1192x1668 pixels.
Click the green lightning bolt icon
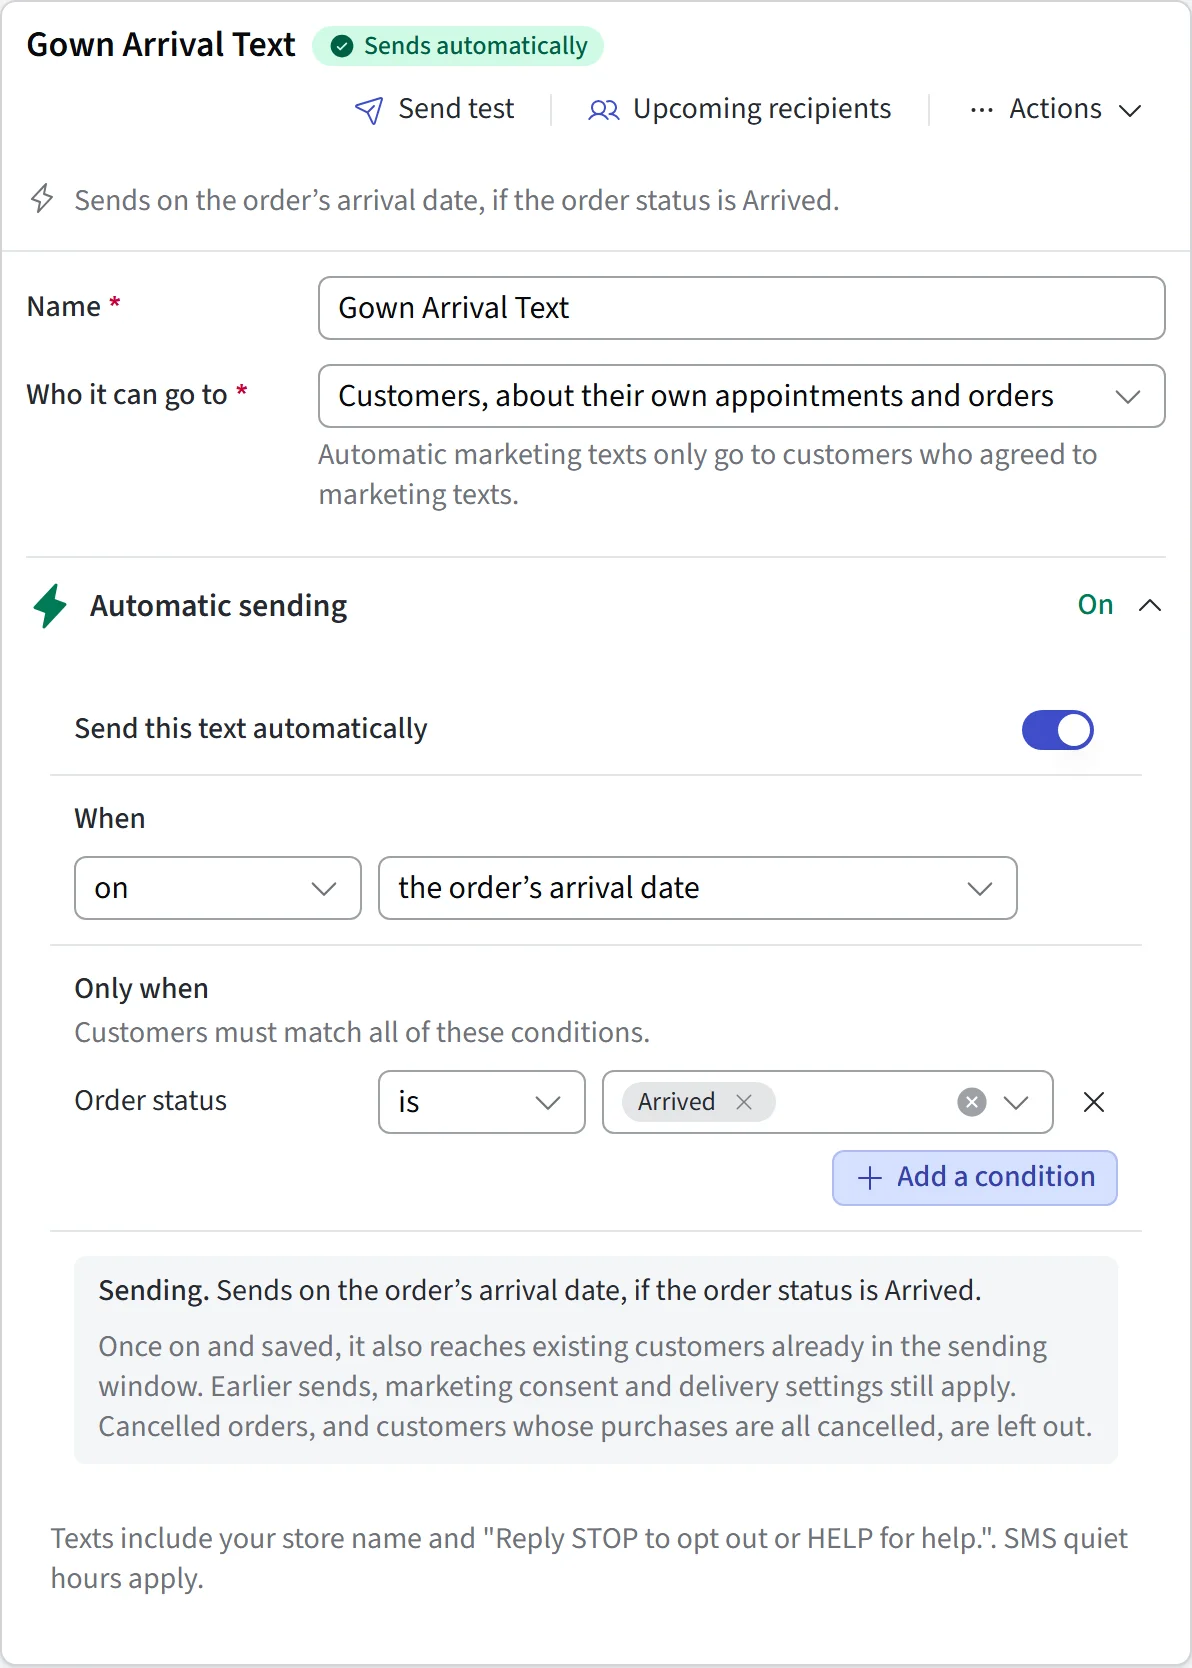50,606
